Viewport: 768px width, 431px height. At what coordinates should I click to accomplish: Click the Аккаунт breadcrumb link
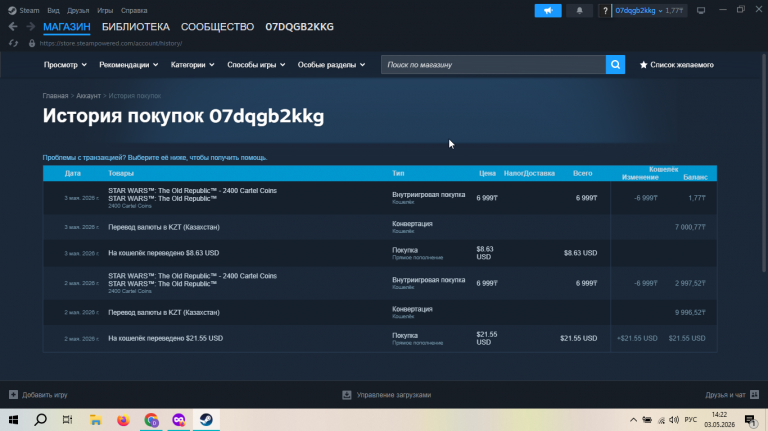(88, 96)
